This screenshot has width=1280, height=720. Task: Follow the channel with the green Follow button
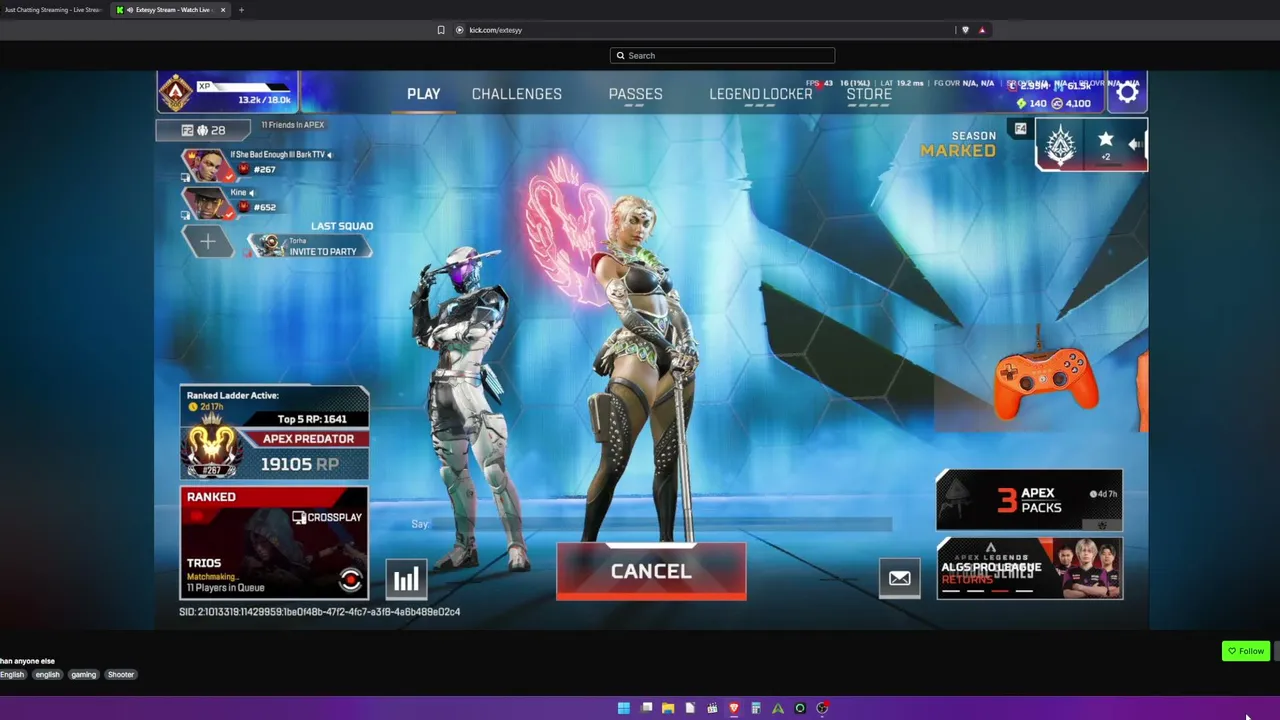point(1246,651)
